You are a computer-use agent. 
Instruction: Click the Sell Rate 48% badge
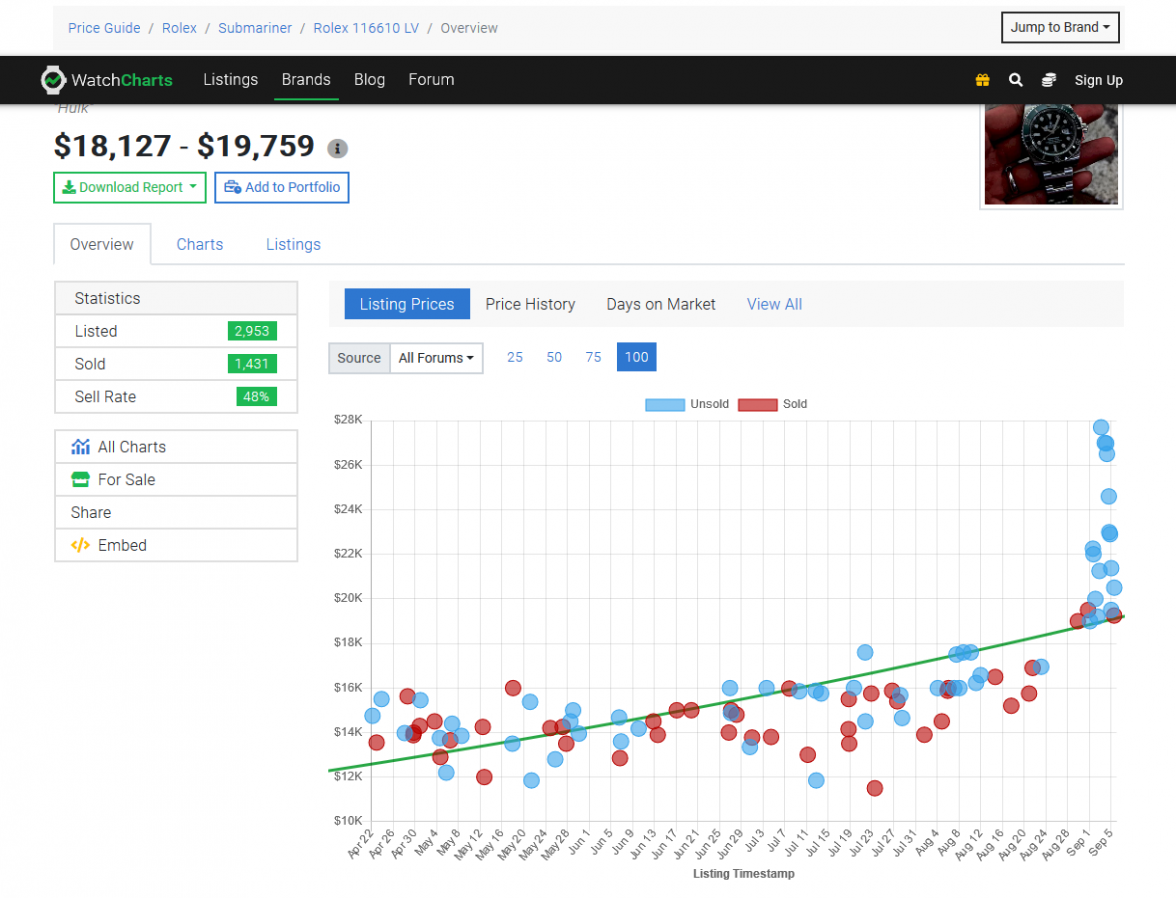(256, 398)
